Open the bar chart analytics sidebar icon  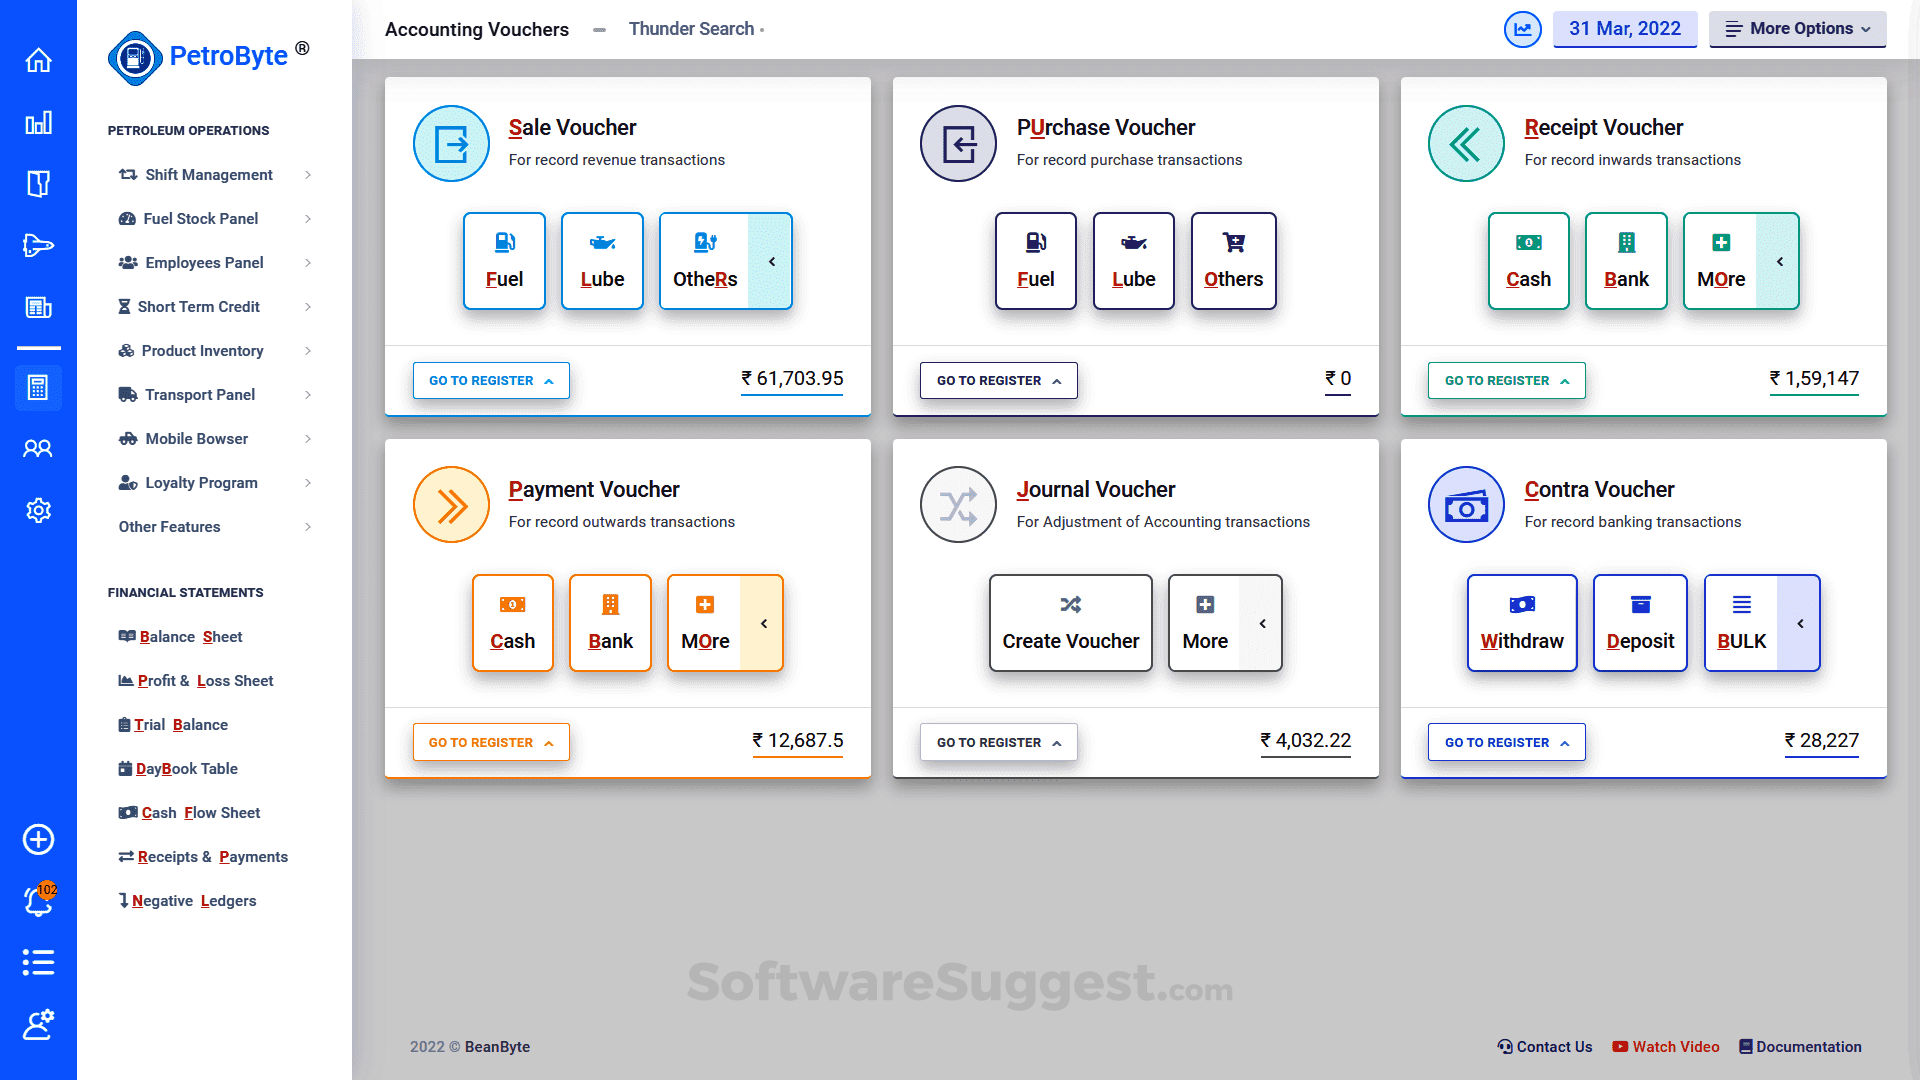[38, 123]
